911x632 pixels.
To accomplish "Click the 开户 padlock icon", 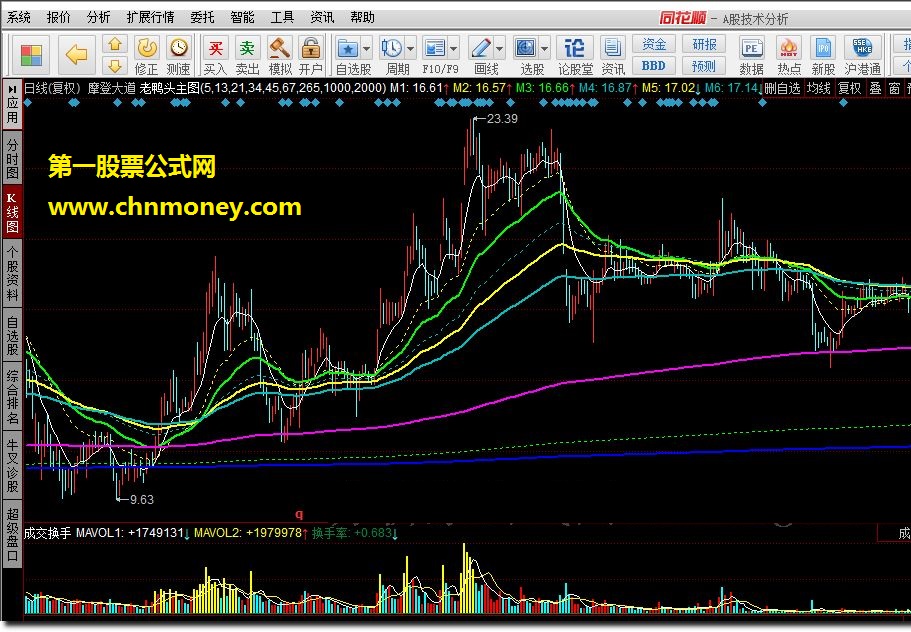I will point(311,48).
